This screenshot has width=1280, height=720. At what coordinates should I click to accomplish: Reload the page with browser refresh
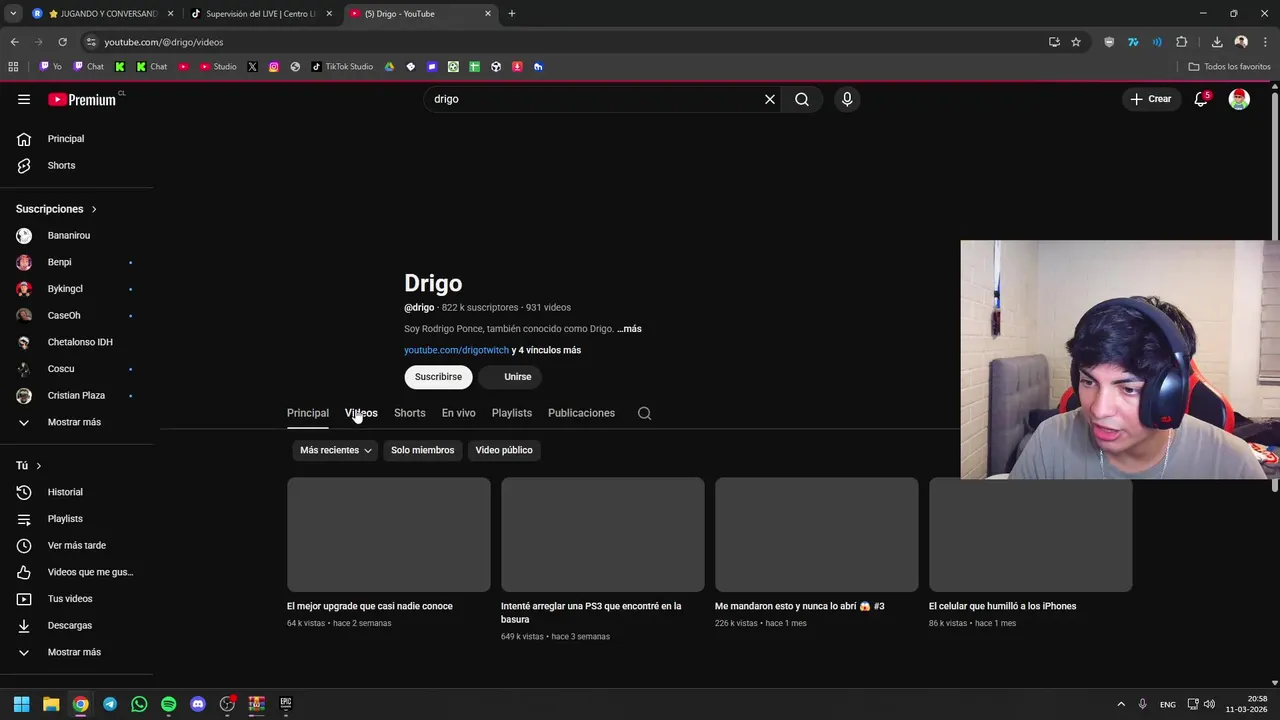(x=62, y=42)
